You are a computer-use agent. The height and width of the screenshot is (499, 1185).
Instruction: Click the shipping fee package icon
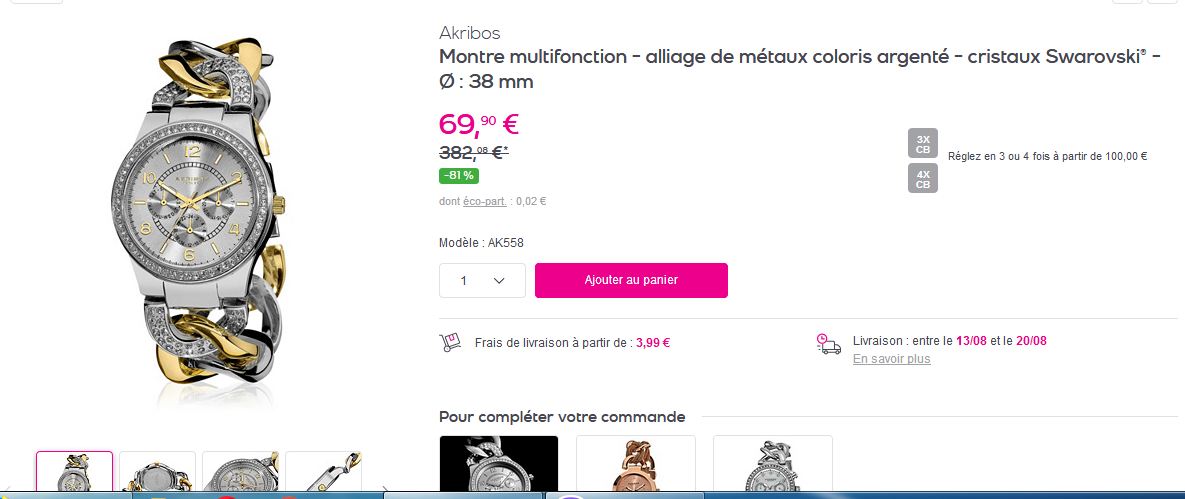click(x=450, y=342)
